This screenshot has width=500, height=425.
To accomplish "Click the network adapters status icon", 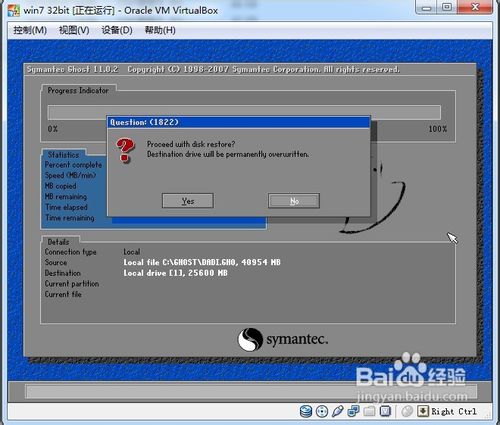I will 353,411.
